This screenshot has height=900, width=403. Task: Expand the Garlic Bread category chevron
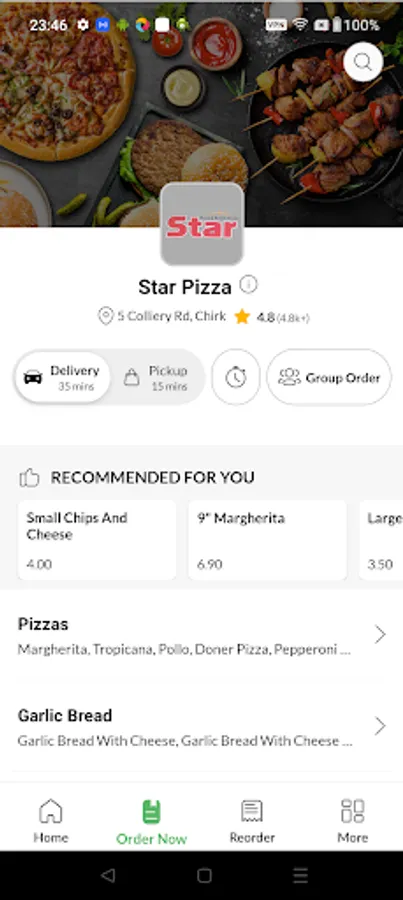(379, 726)
